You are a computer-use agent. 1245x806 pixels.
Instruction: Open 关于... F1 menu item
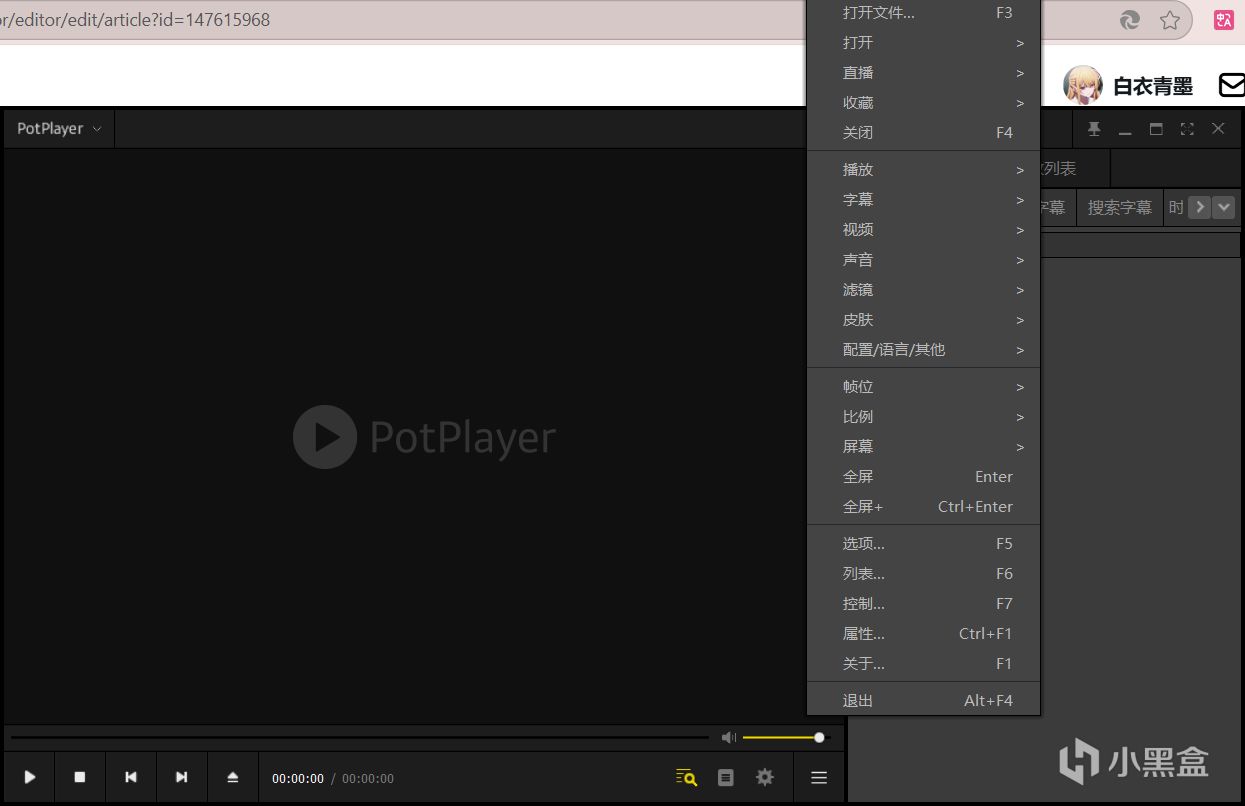(x=924, y=664)
